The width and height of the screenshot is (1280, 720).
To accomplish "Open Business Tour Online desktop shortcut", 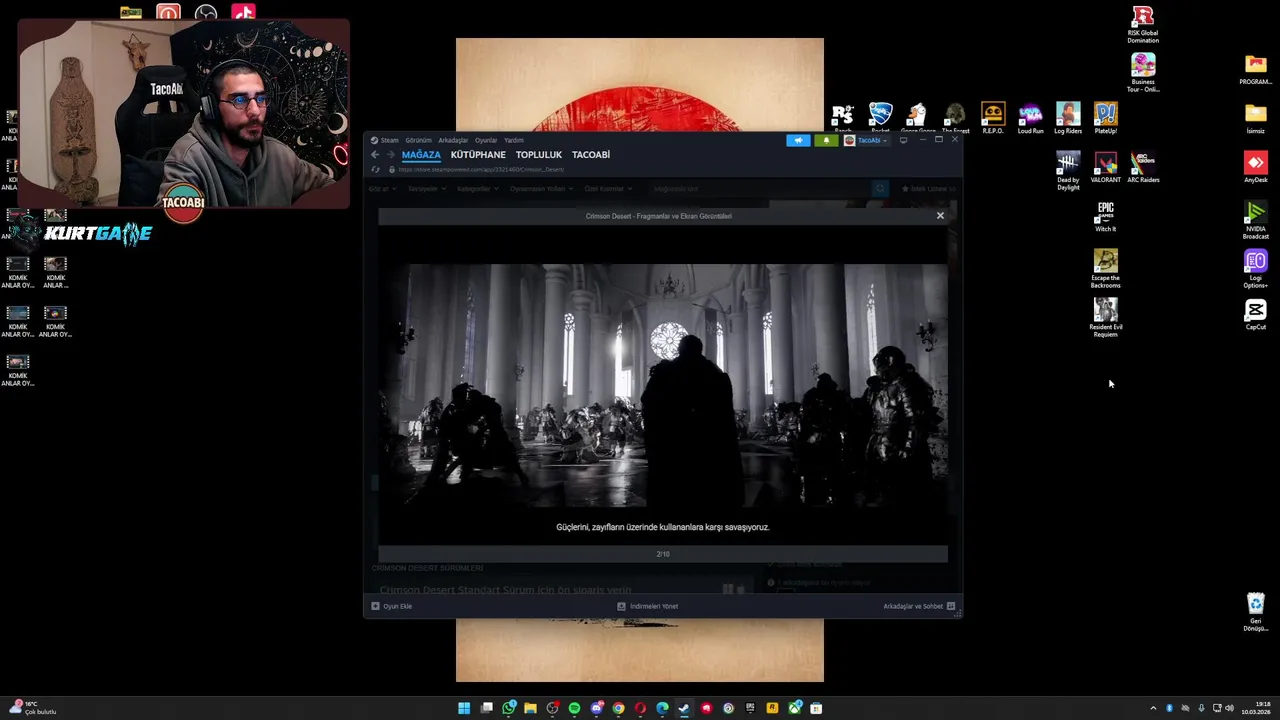I will coord(1143,73).
